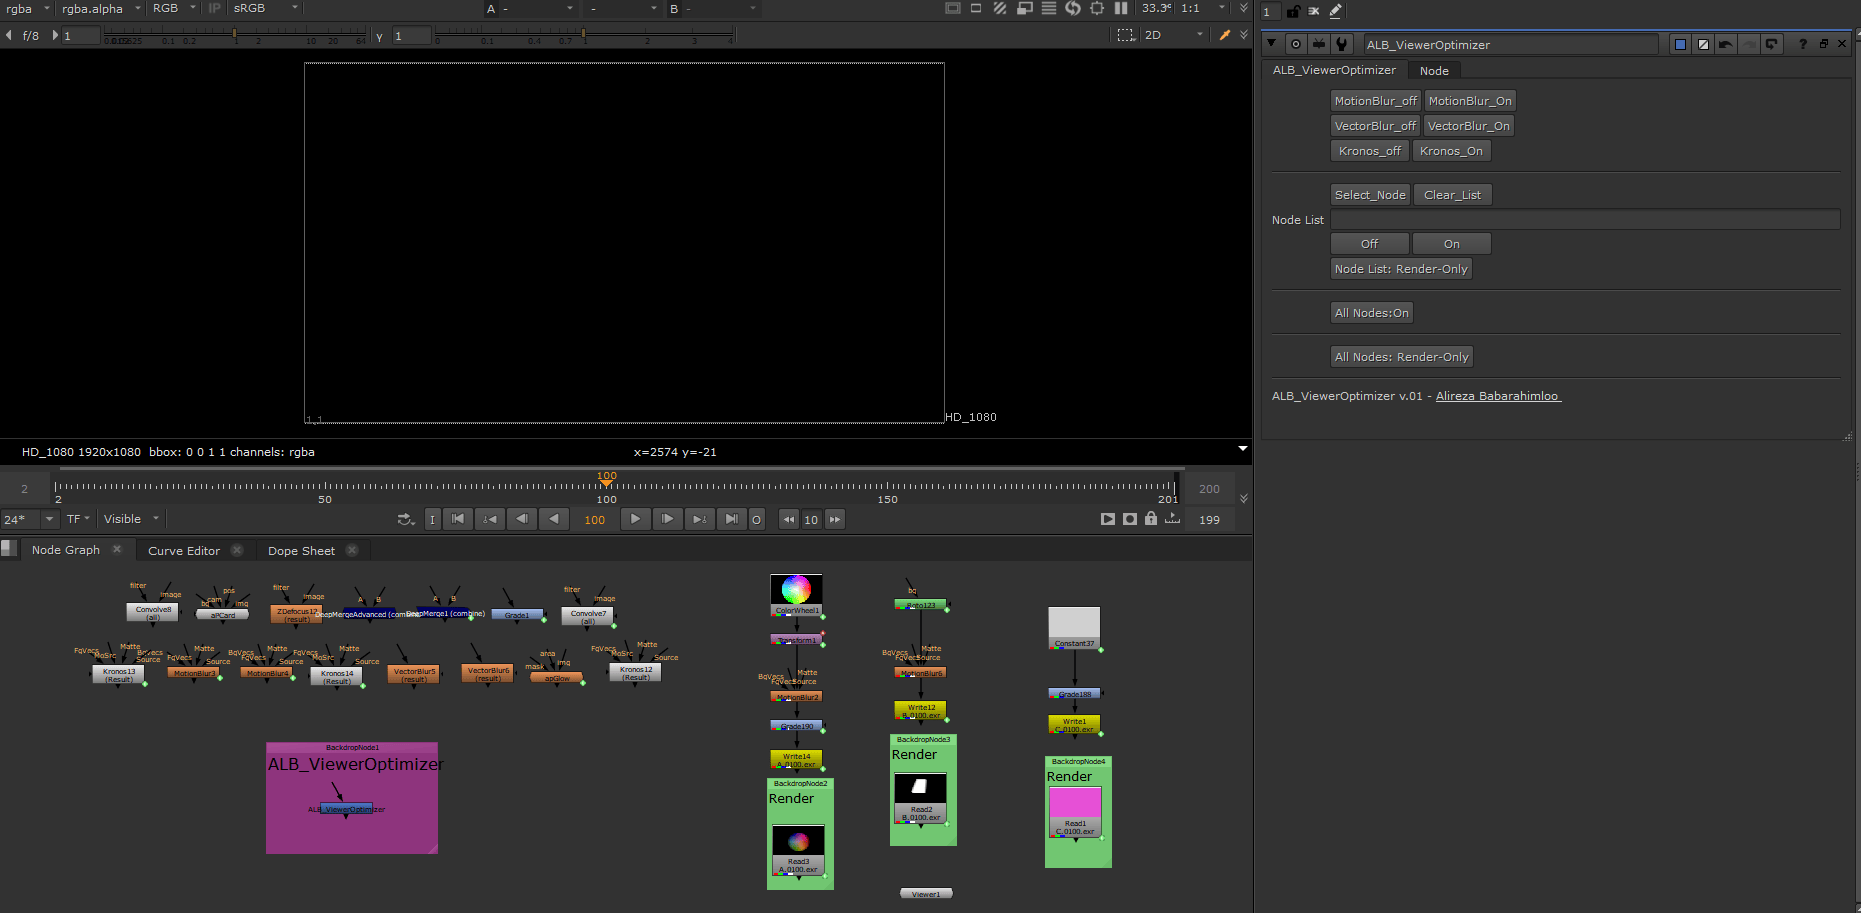
Task: Toggle the timeline lock icon beside frame 199
Action: (x=1151, y=519)
